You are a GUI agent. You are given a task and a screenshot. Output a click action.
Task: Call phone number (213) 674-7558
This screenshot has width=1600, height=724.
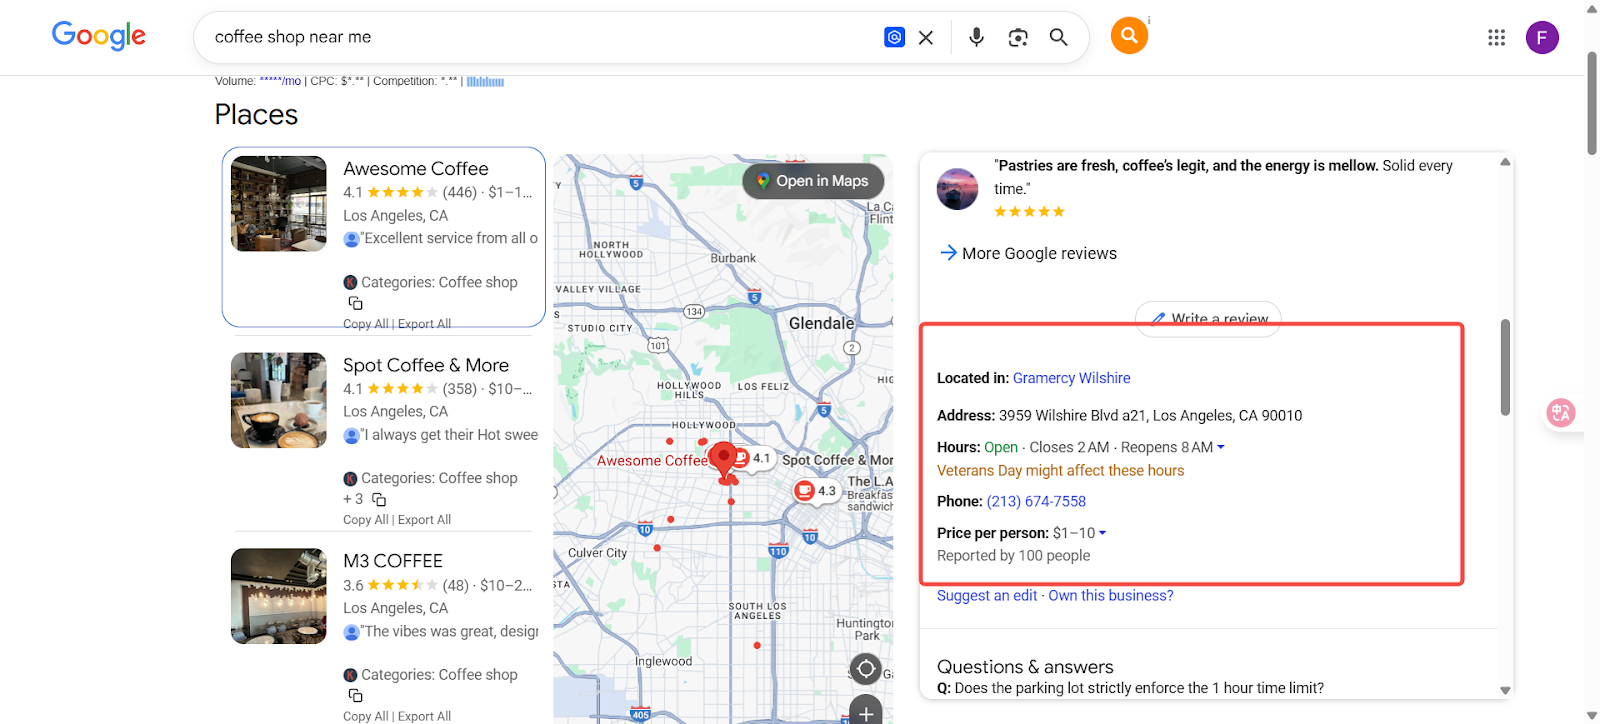click(x=1036, y=502)
